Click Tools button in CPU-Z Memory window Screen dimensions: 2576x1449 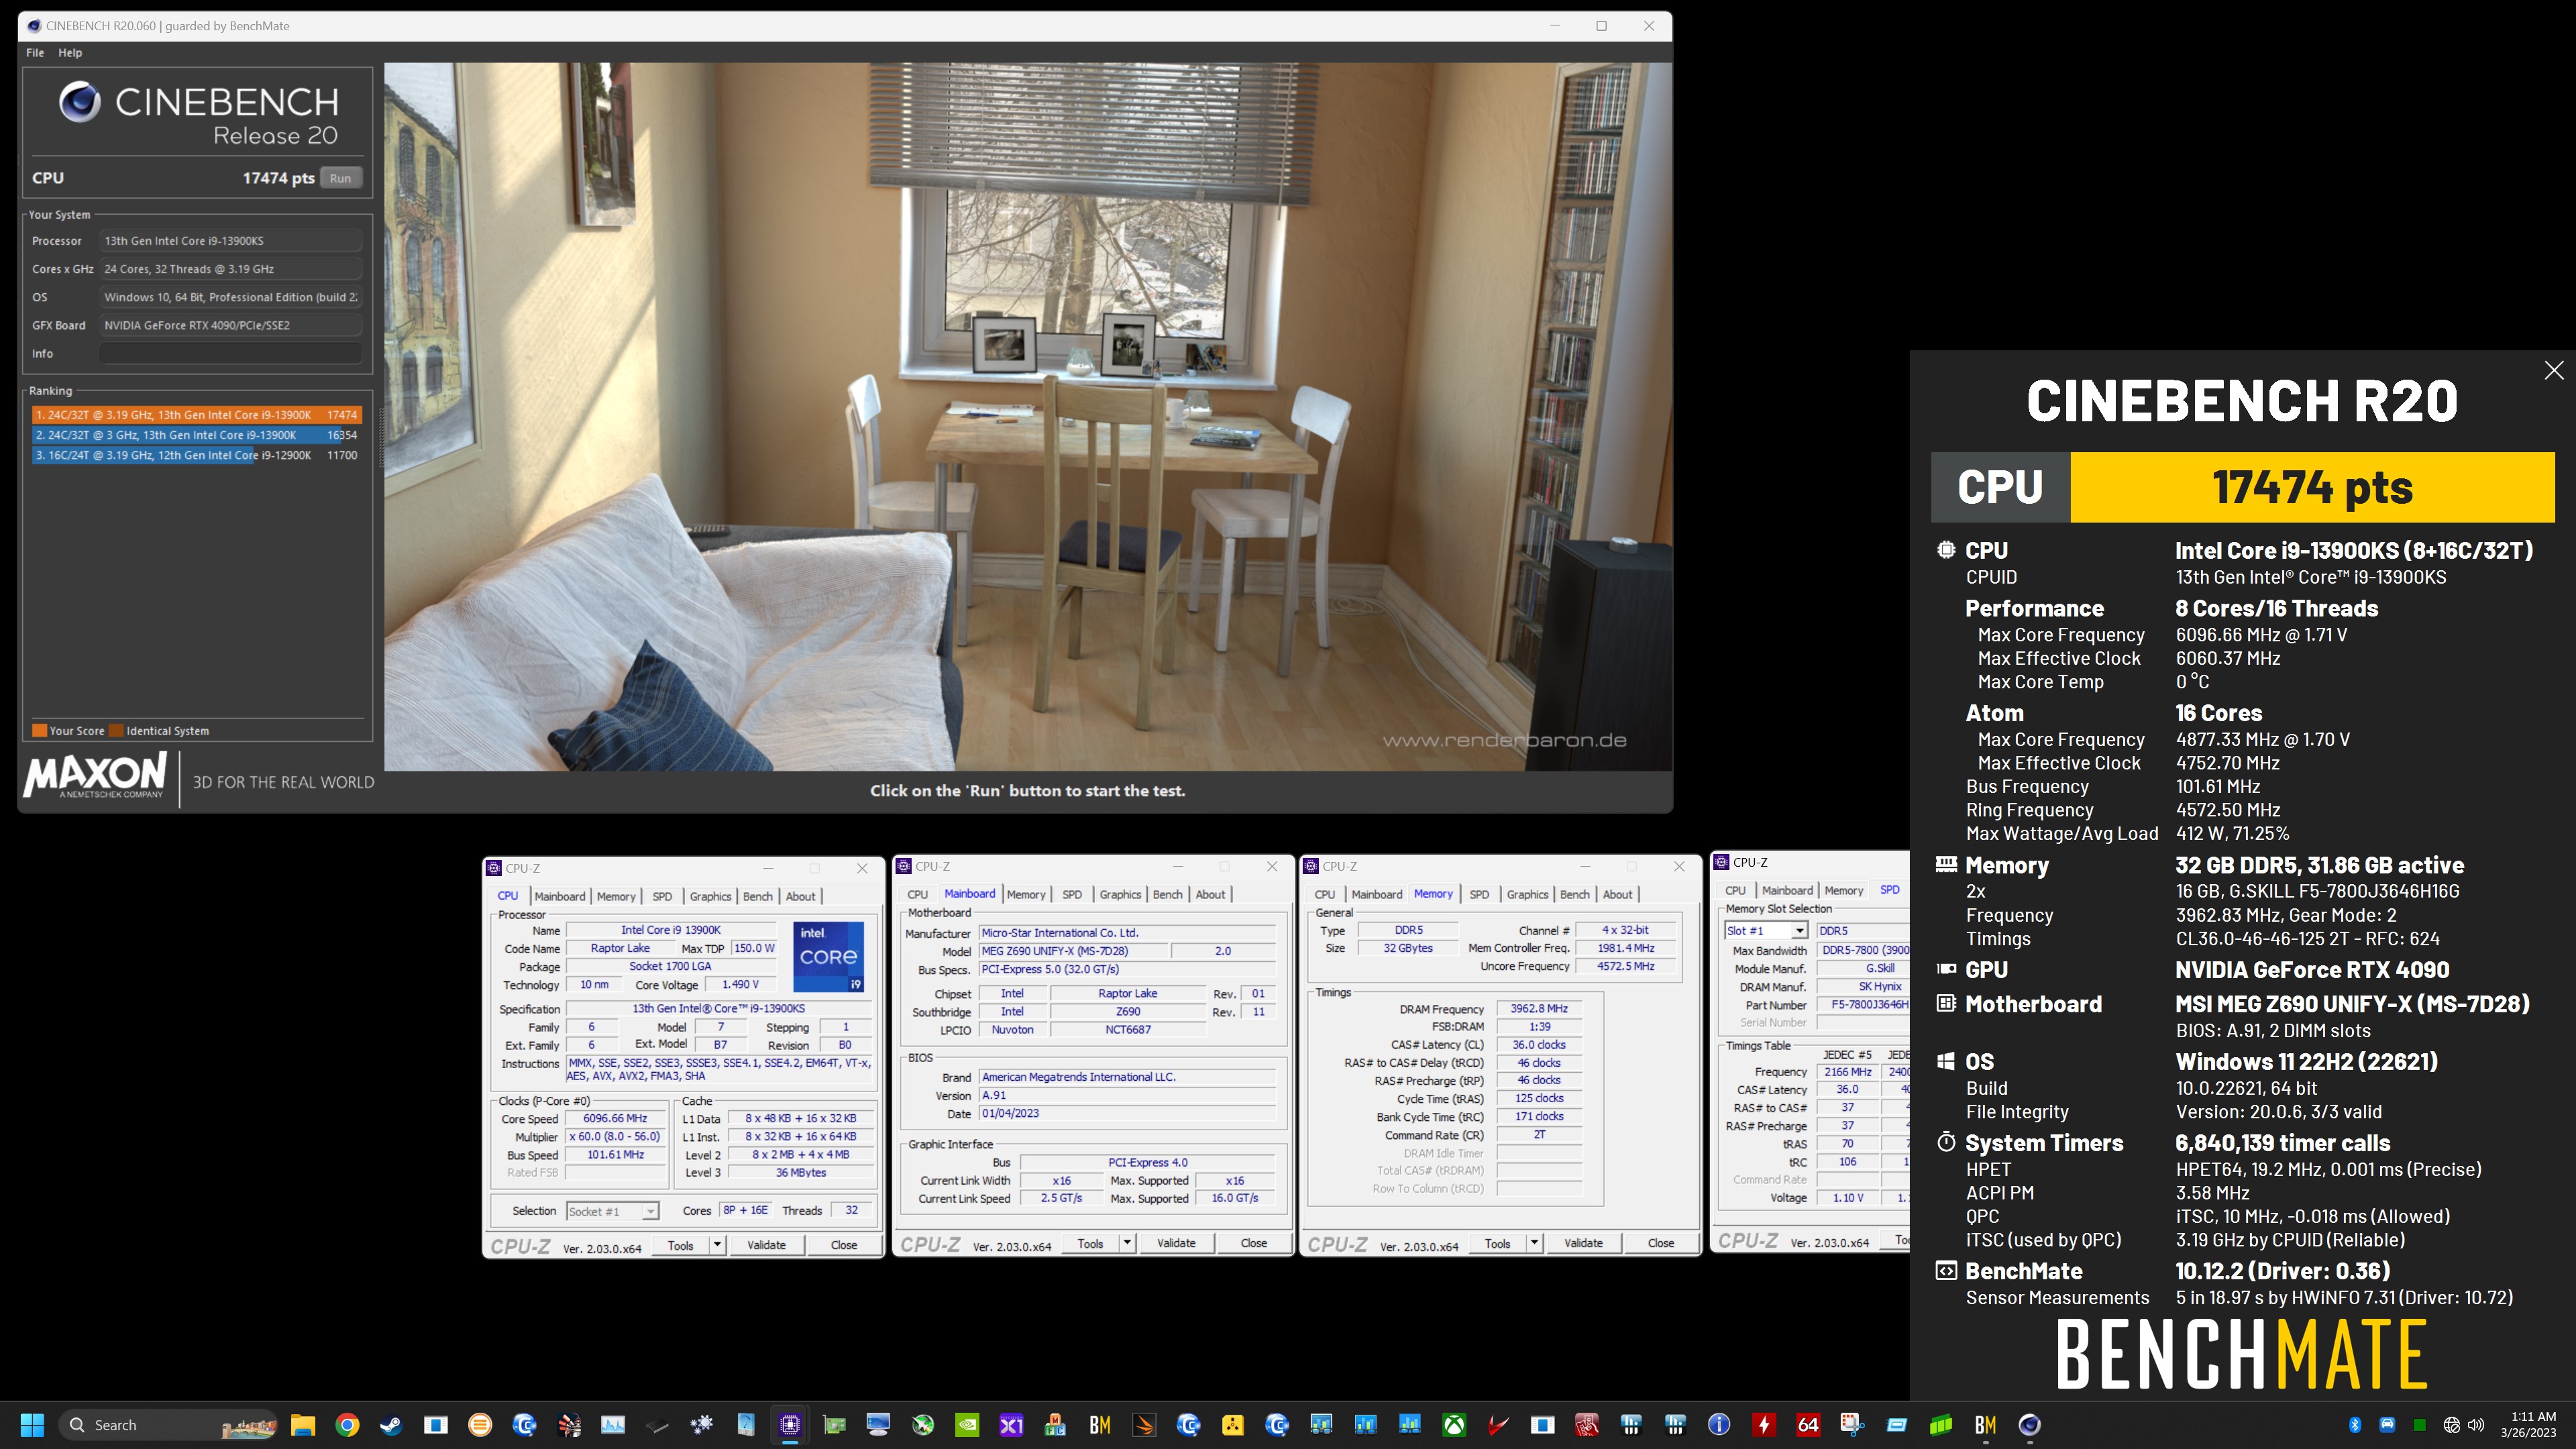[x=1497, y=1243]
